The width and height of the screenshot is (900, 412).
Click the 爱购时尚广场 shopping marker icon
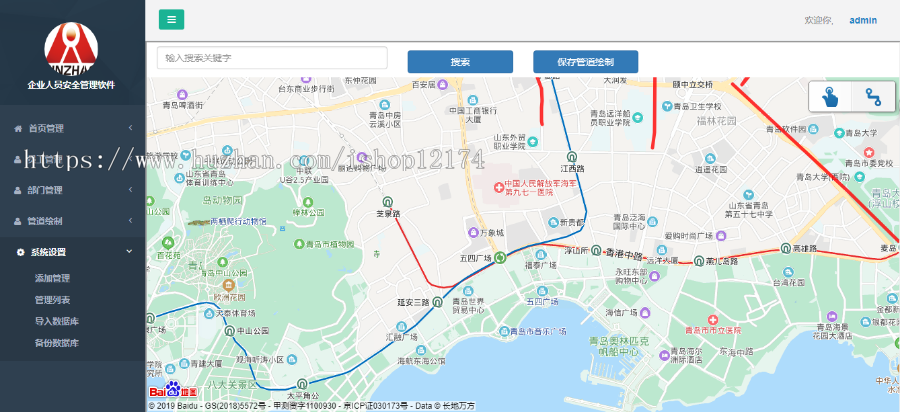[721, 236]
